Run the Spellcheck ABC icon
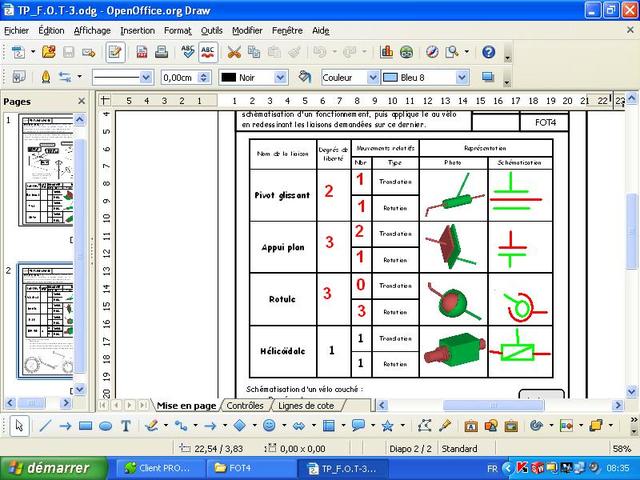 [187, 52]
